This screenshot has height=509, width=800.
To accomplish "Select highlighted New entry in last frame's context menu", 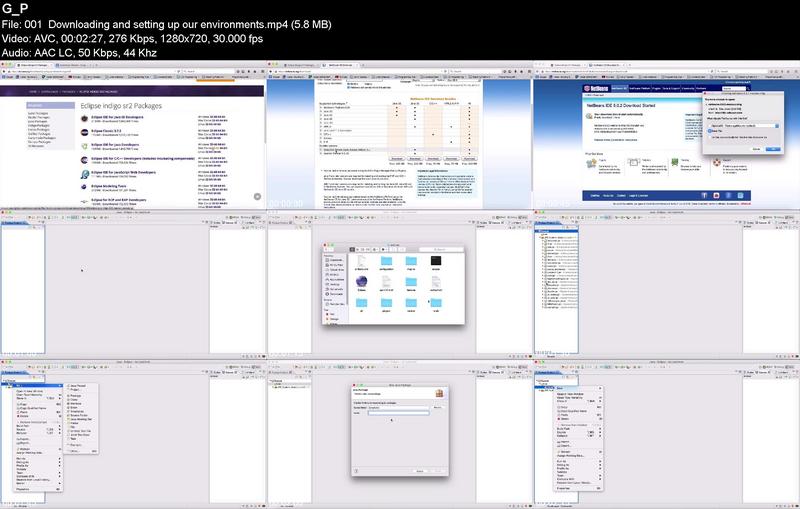I will [x=579, y=388].
